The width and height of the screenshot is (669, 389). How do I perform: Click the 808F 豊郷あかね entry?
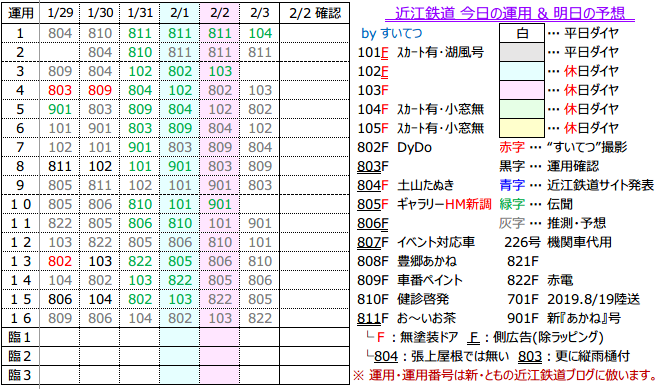[x=407, y=261]
